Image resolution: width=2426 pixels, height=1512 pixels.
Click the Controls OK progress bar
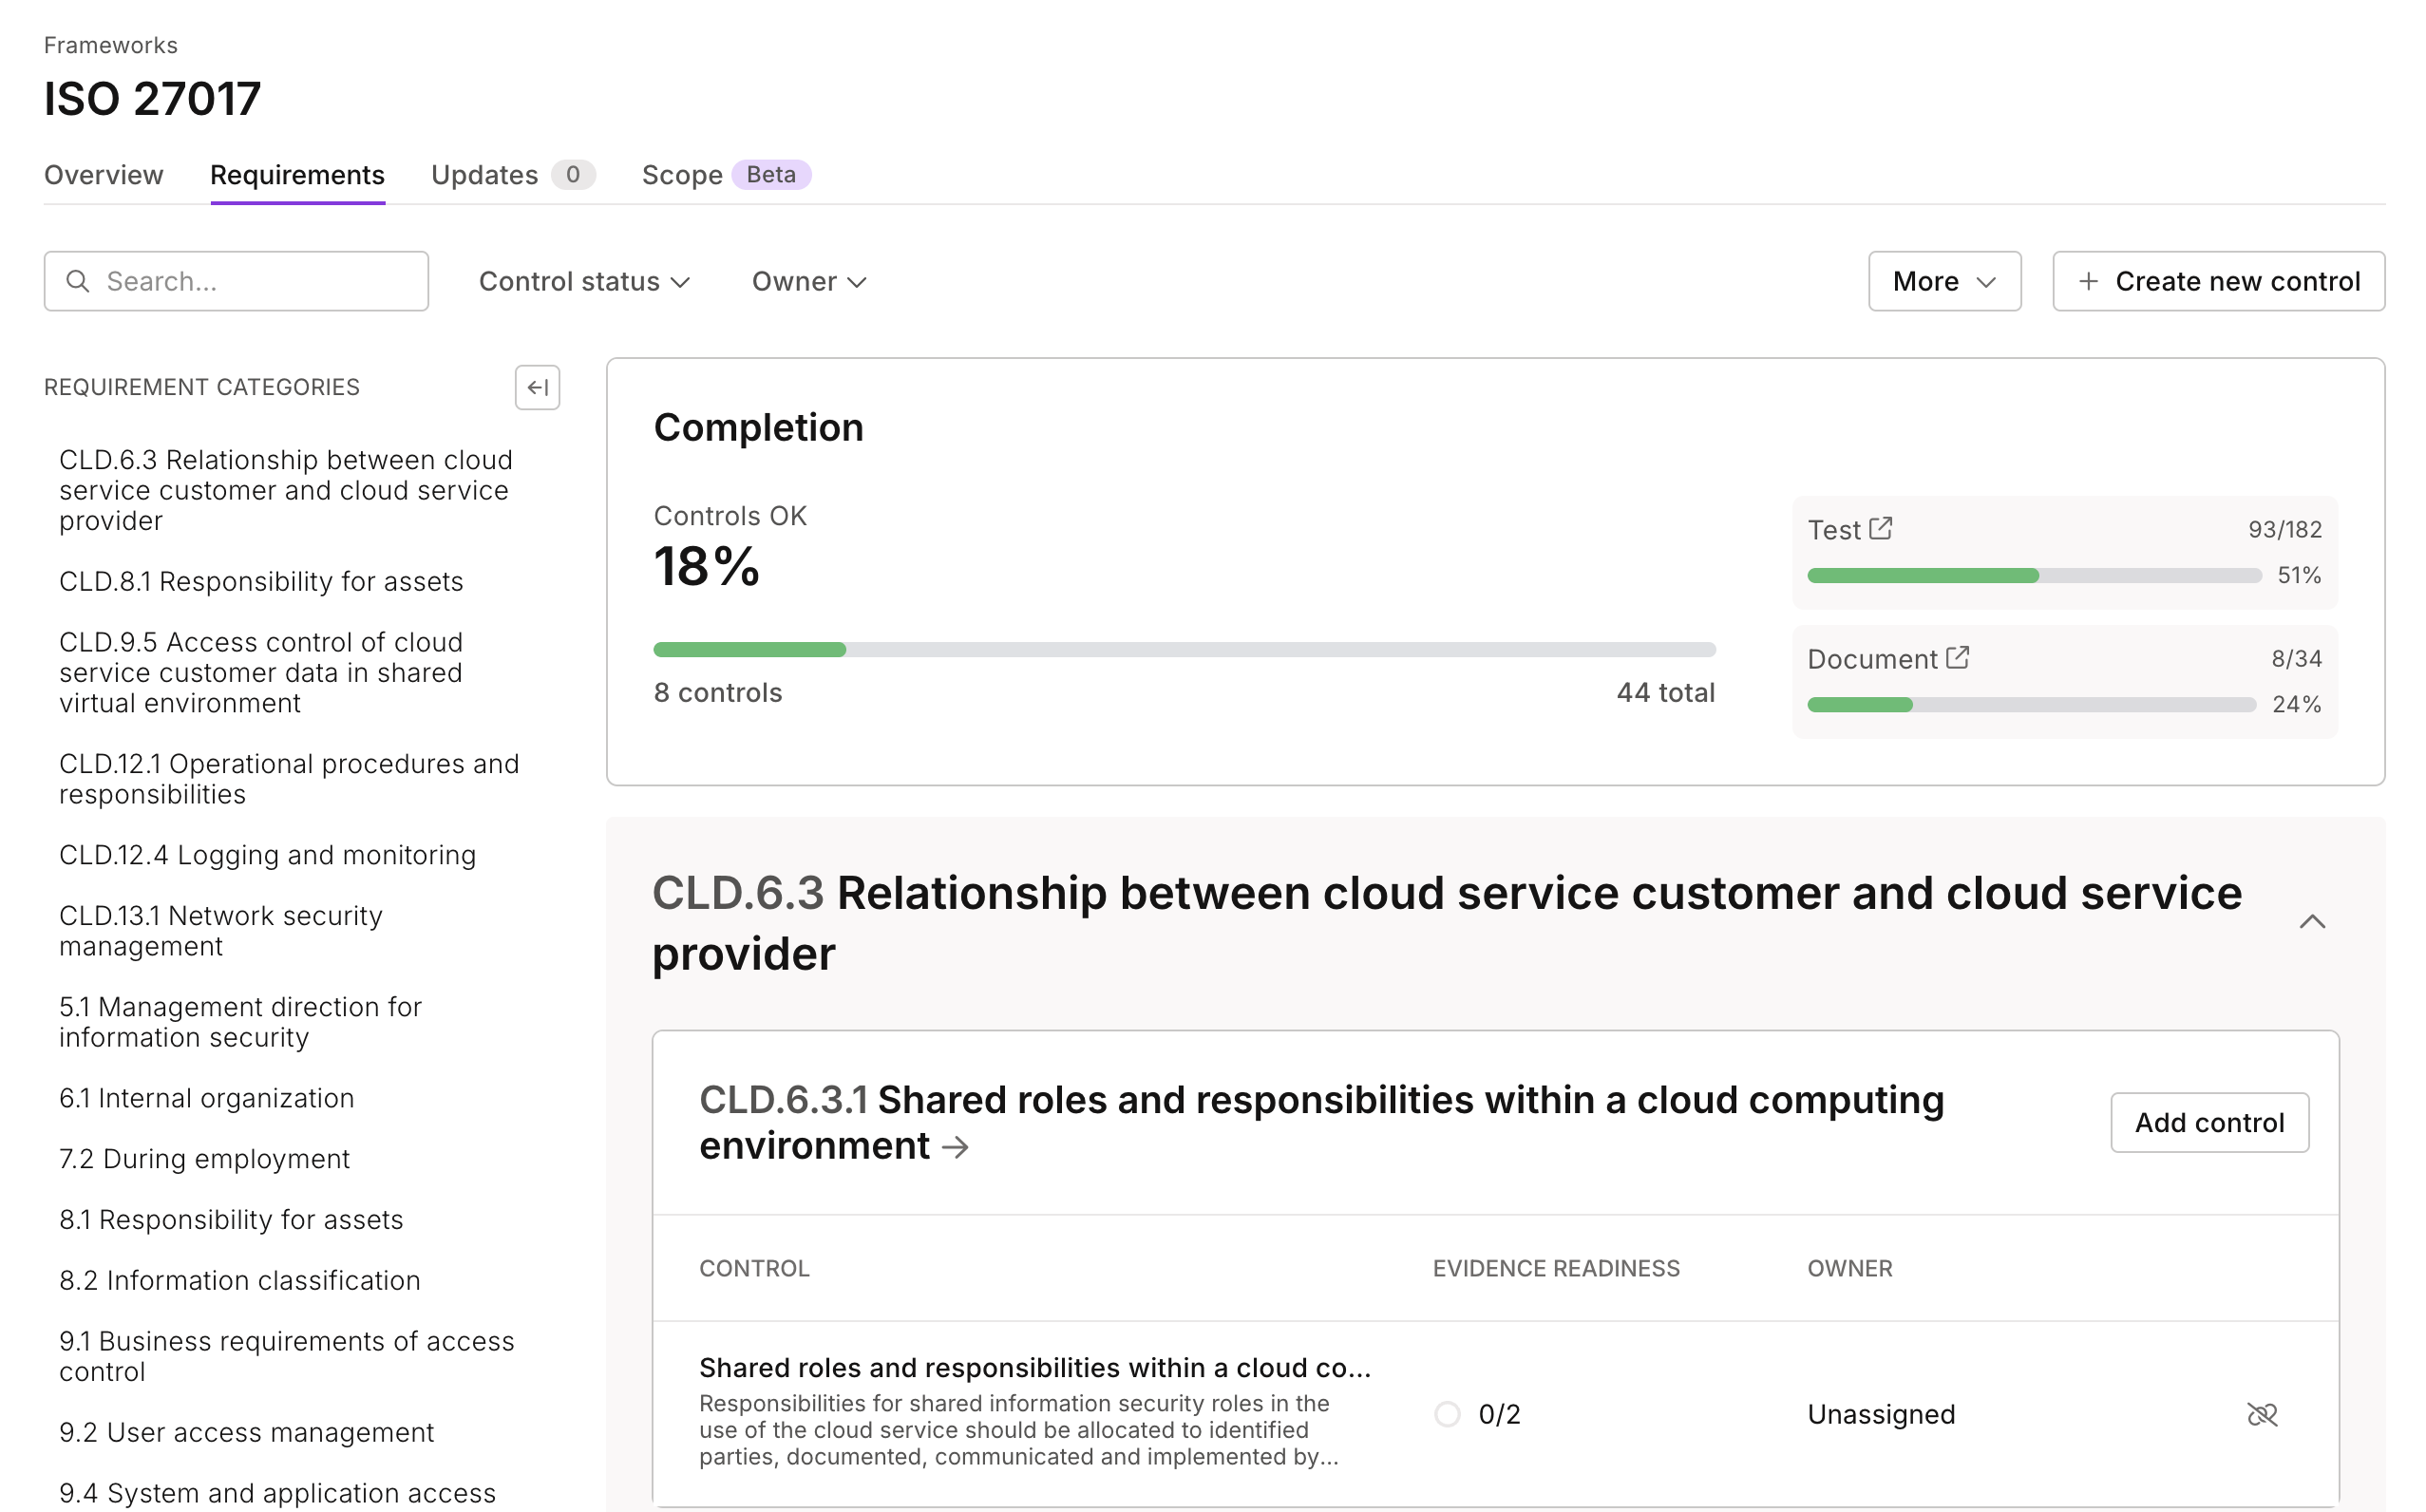coord(1184,650)
